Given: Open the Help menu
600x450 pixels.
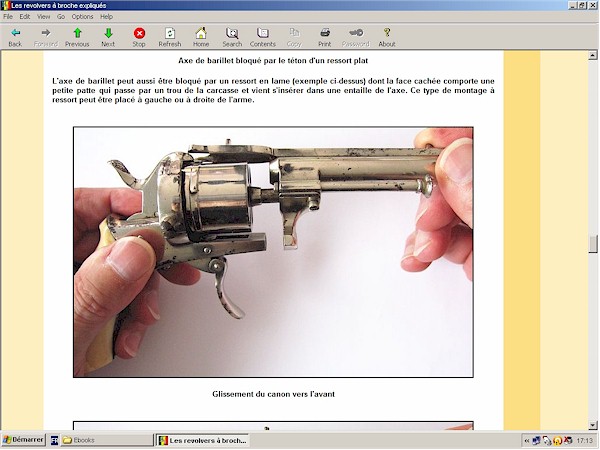Looking at the screenshot, I should (x=106, y=16).
